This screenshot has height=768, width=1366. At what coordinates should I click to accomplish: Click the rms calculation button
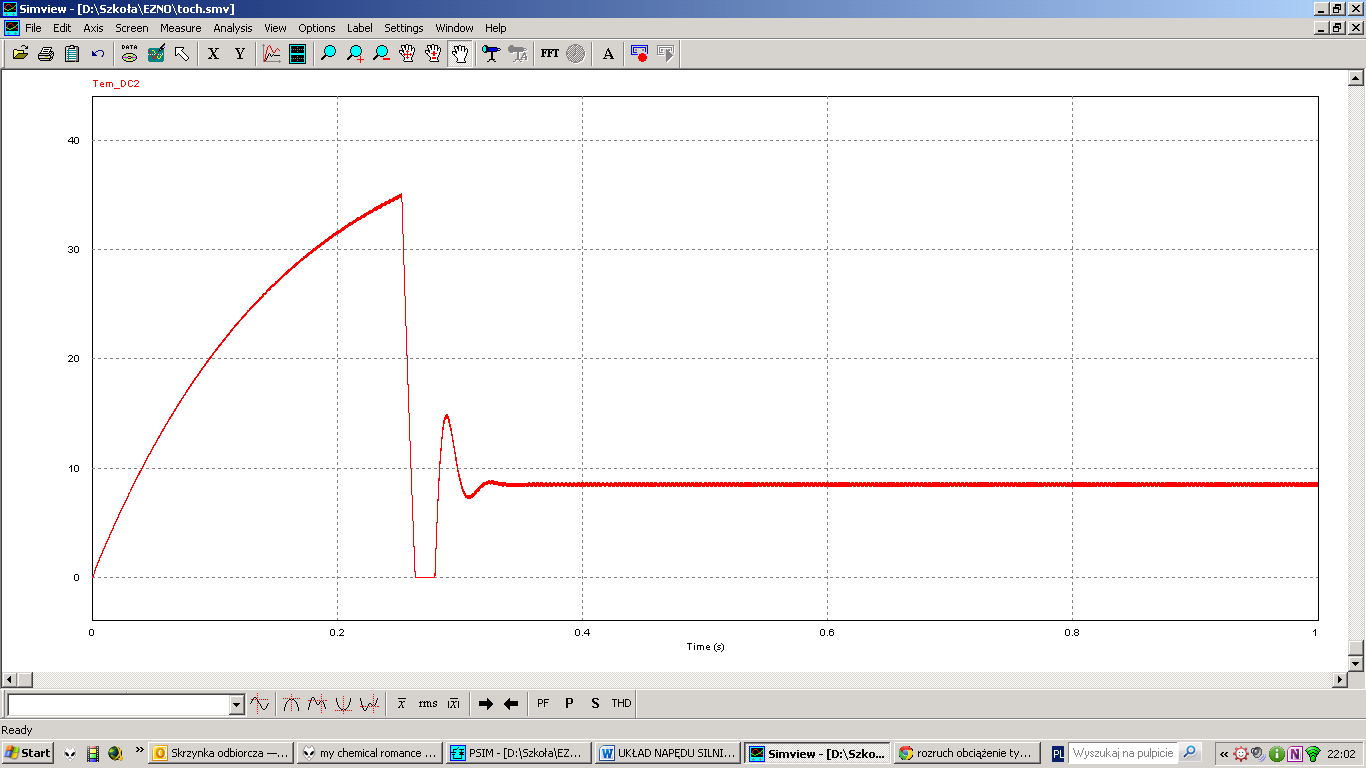point(428,703)
